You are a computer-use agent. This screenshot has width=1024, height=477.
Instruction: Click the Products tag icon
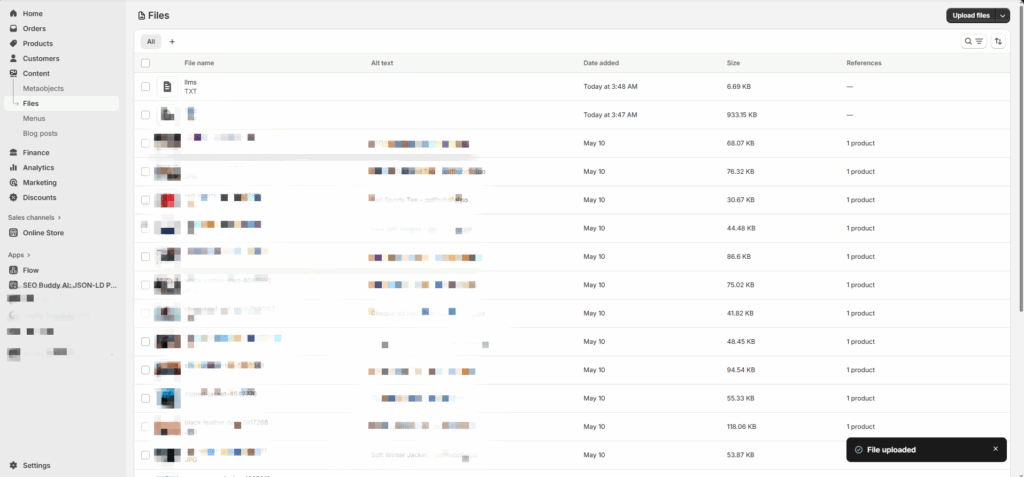click(13, 43)
